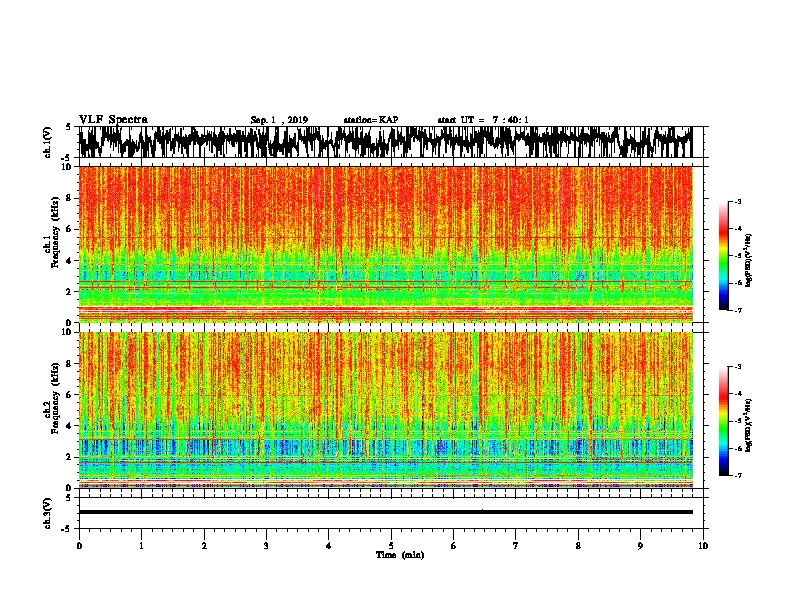This screenshot has height=612, width=792.
Task: Click the 'station=KAP' header label
Action: 371,120
